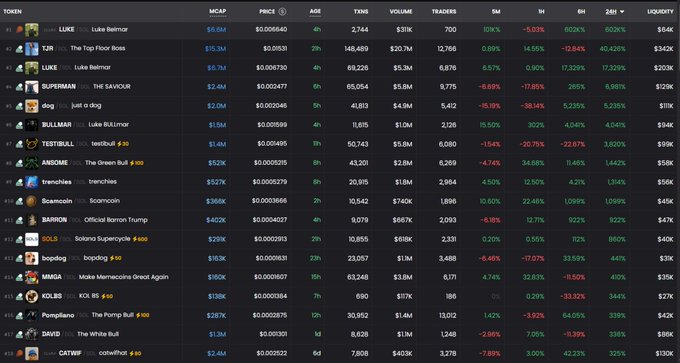
Task: Sort by the TRADERS column header
Action: click(444, 12)
